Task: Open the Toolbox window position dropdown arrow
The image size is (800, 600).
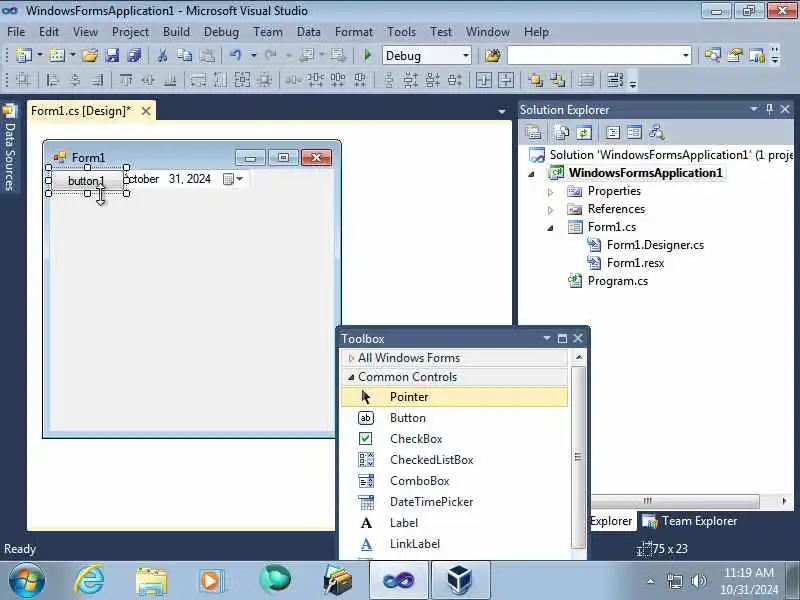Action: 547,338
